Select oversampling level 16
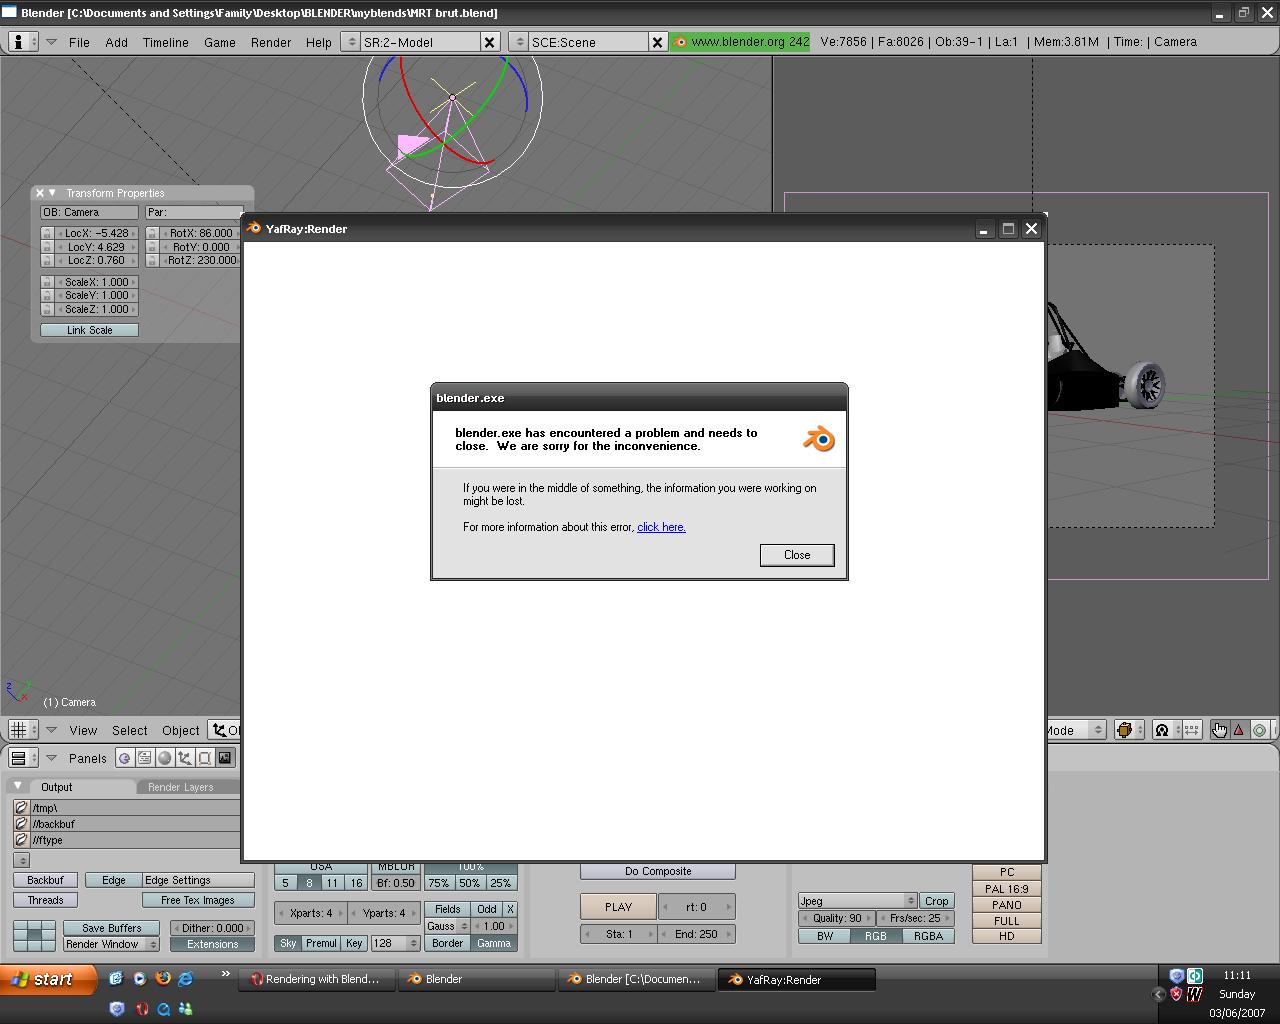1280x1024 pixels. tap(356, 883)
